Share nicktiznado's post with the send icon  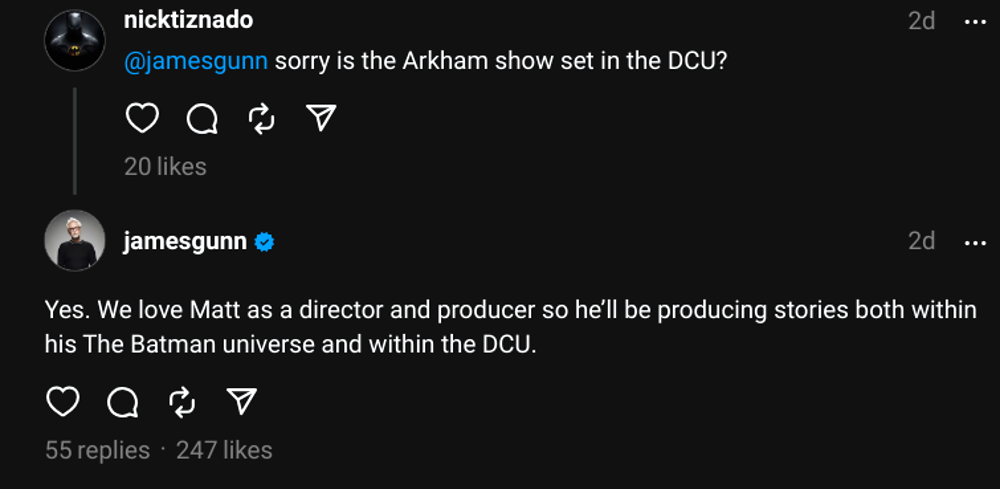click(x=320, y=119)
